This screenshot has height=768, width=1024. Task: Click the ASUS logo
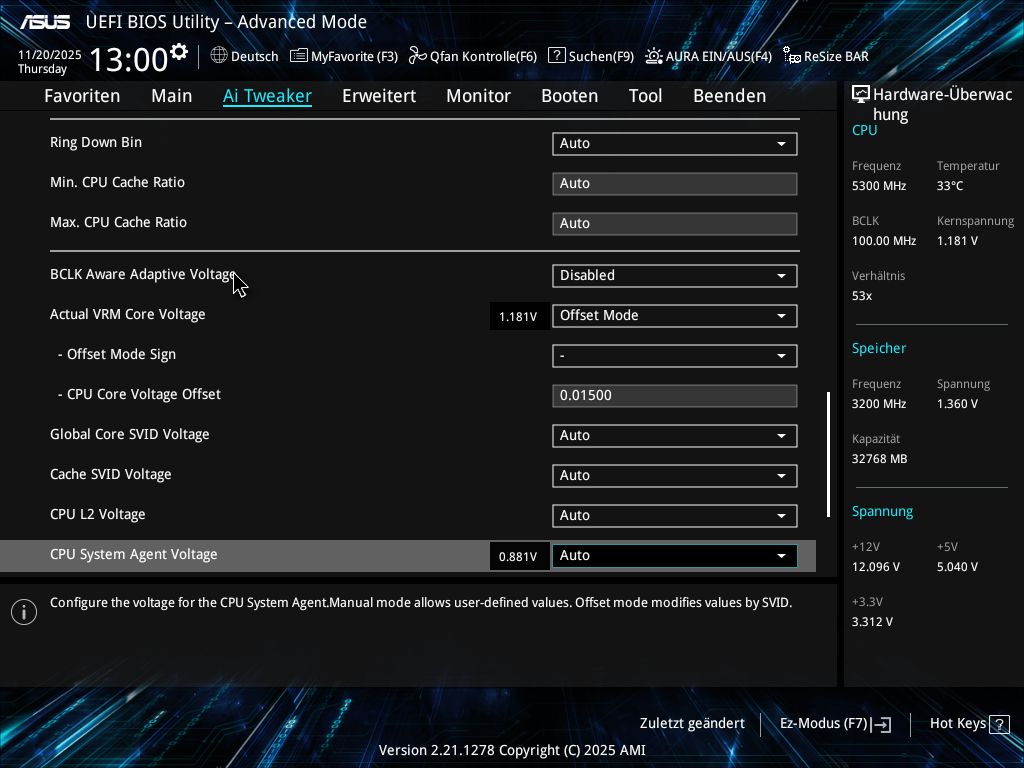[45, 22]
